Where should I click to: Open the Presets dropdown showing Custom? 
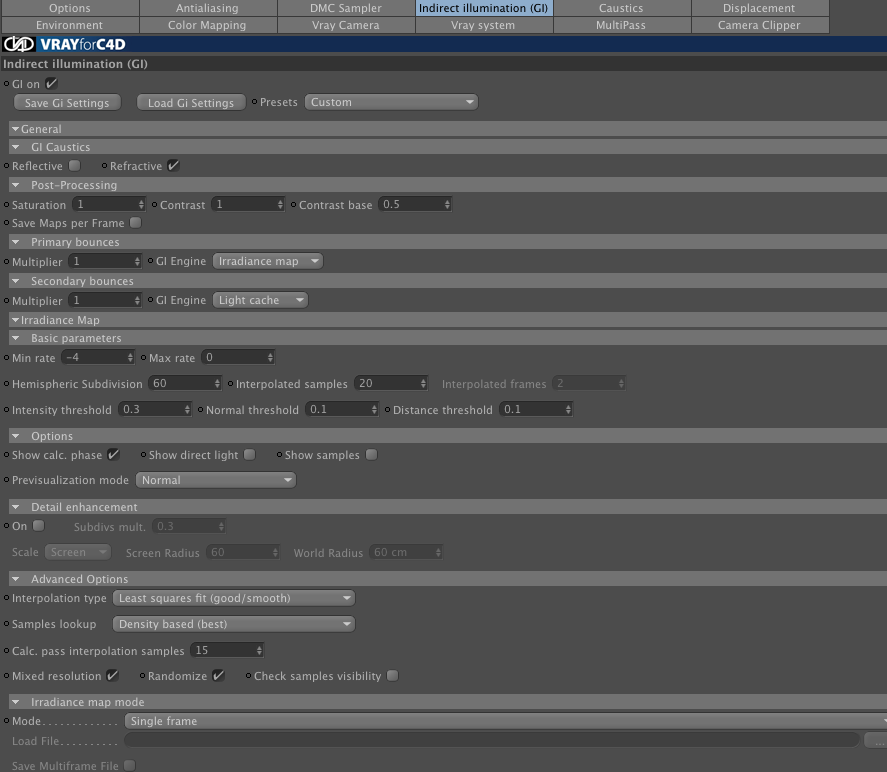391,102
